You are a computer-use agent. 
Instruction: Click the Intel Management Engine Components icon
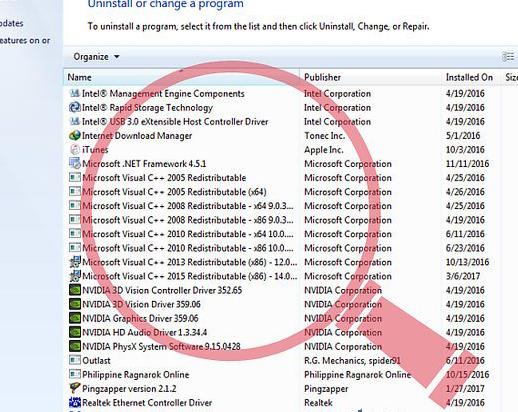click(75, 93)
